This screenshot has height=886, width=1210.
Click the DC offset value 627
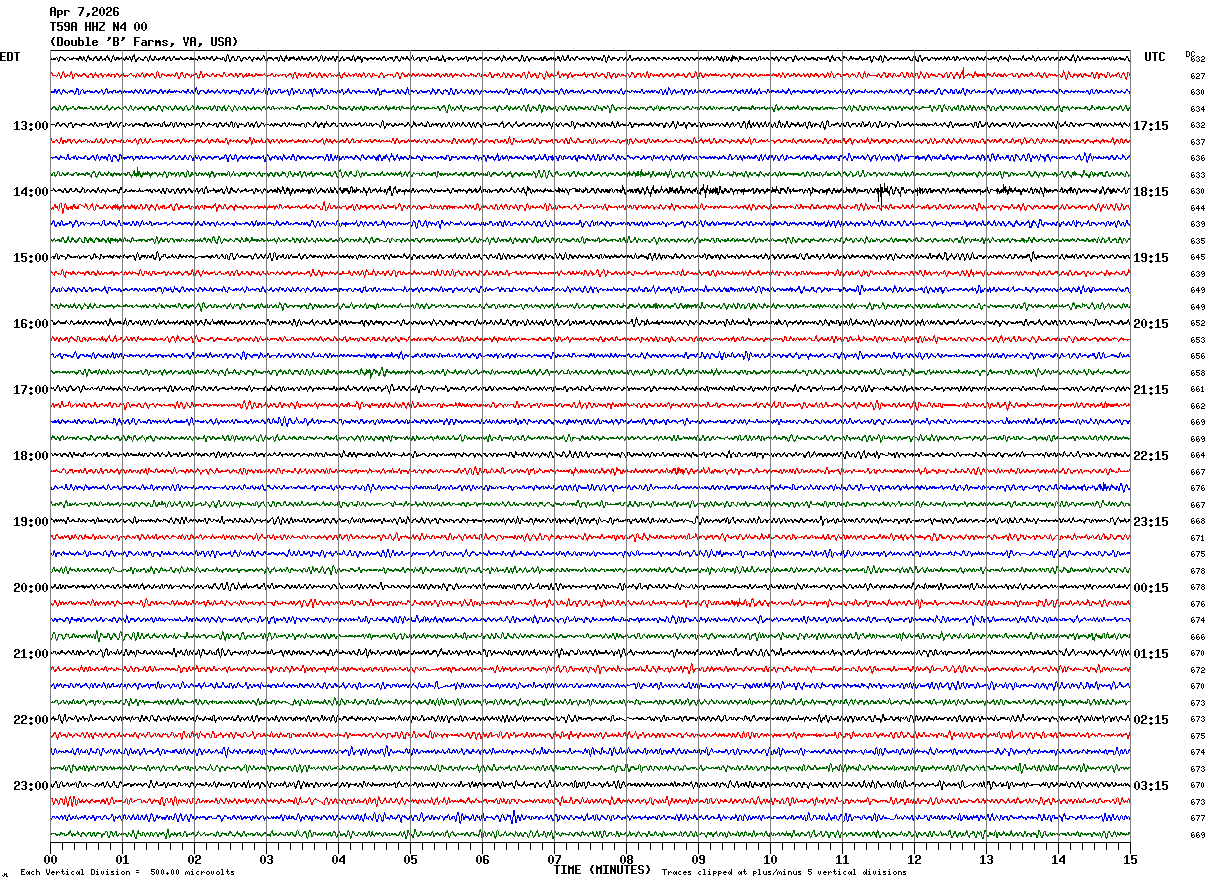pyautogui.click(x=1197, y=76)
